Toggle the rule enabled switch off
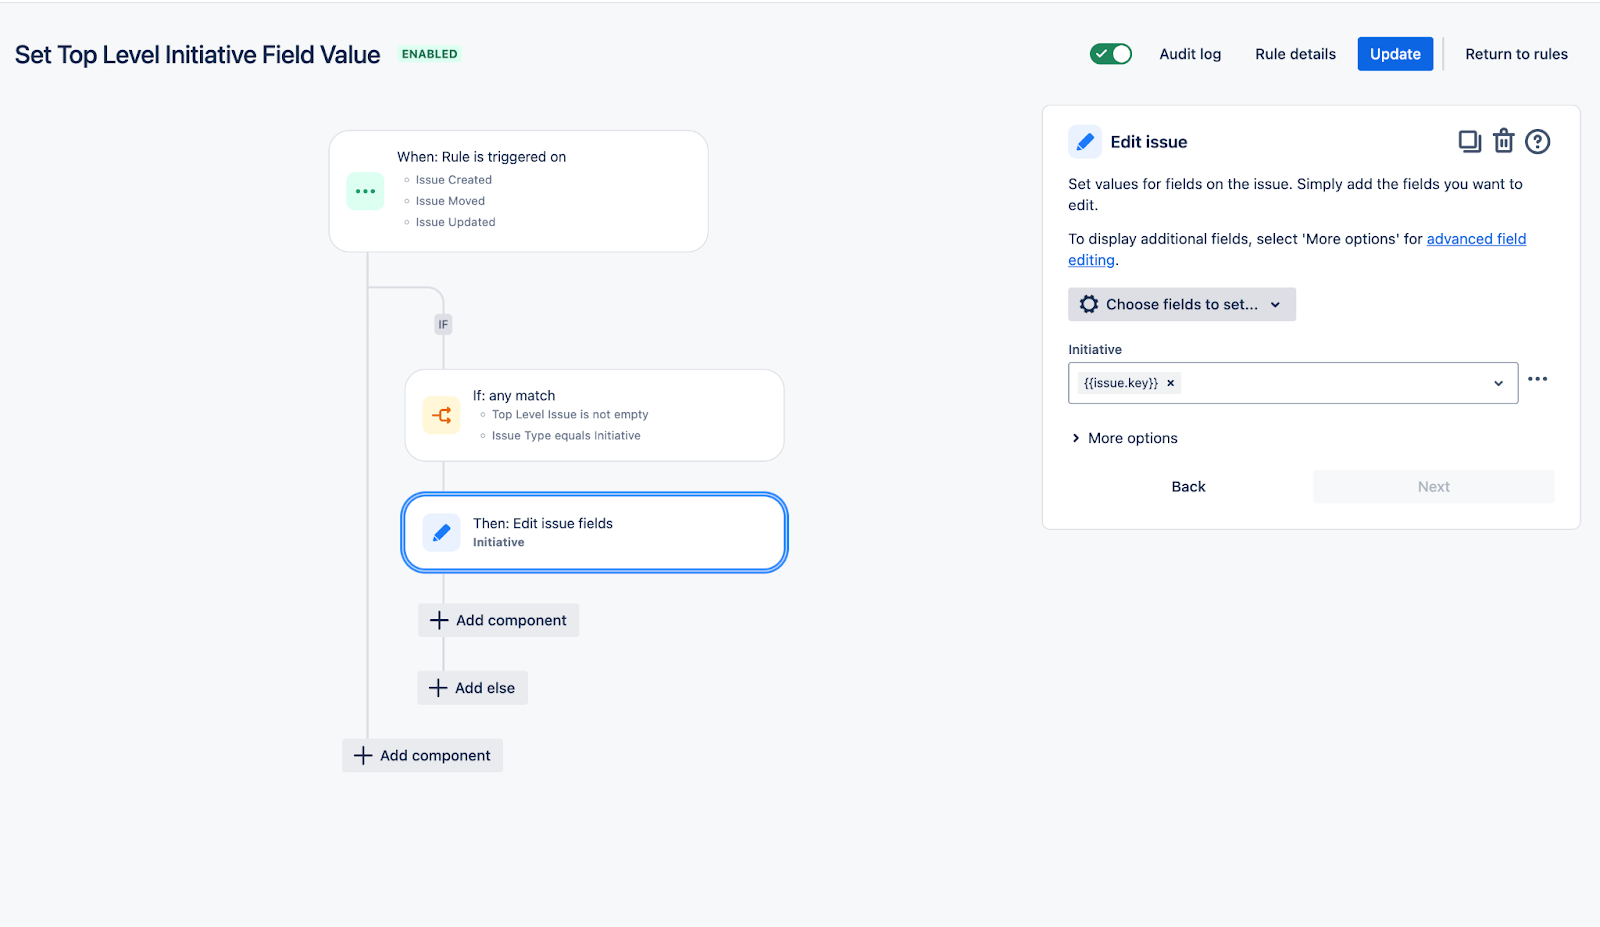Screen dimensions: 1600x927 (x=1110, y=54)
